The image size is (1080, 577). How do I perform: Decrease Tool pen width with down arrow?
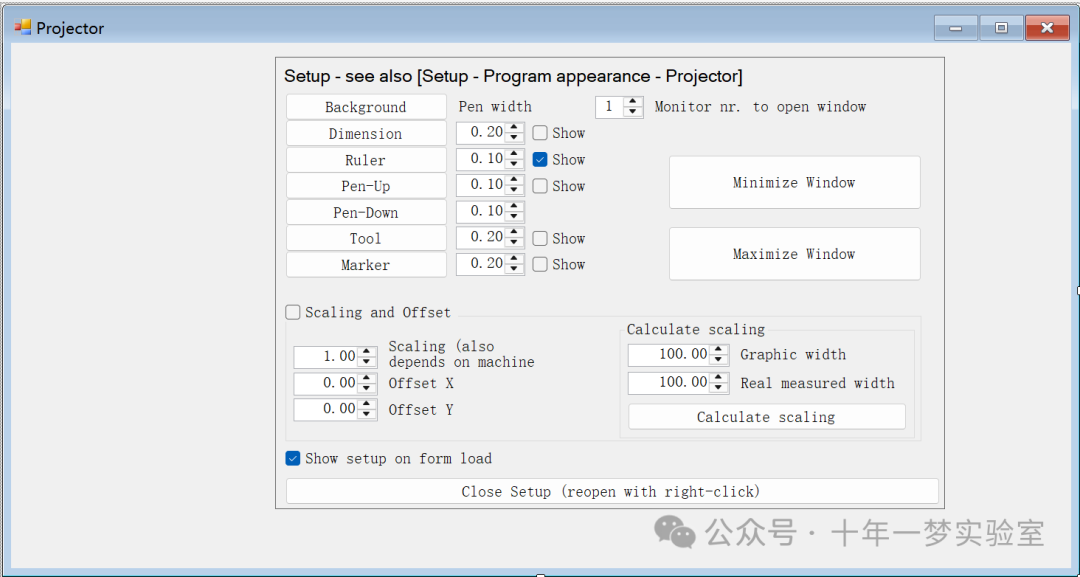click(x=514, y=242)
